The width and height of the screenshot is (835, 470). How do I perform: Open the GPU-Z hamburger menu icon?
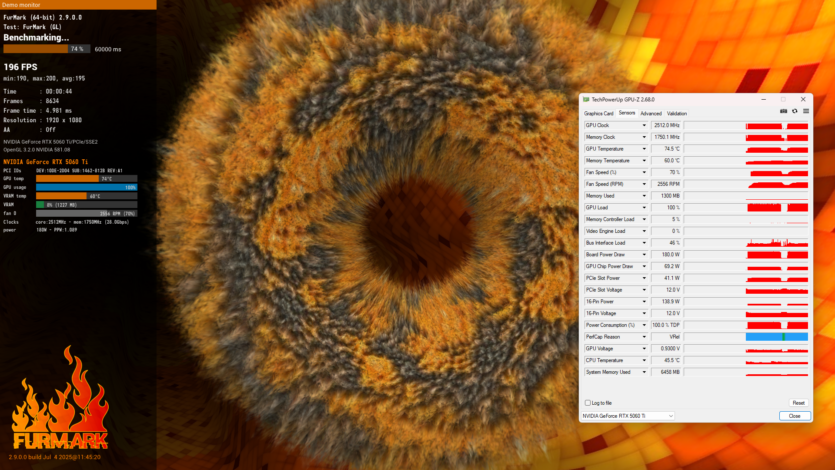[x=806, y=111]
